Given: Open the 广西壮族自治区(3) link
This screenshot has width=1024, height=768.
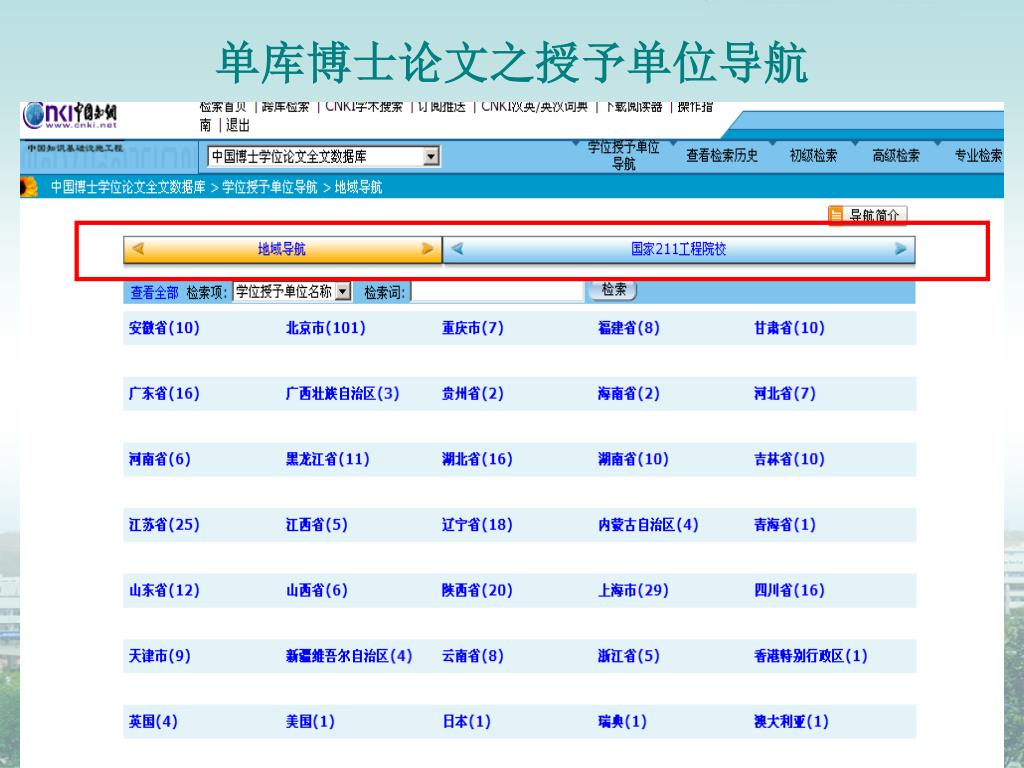Looking at the screenshot, I should pos(343,394).
